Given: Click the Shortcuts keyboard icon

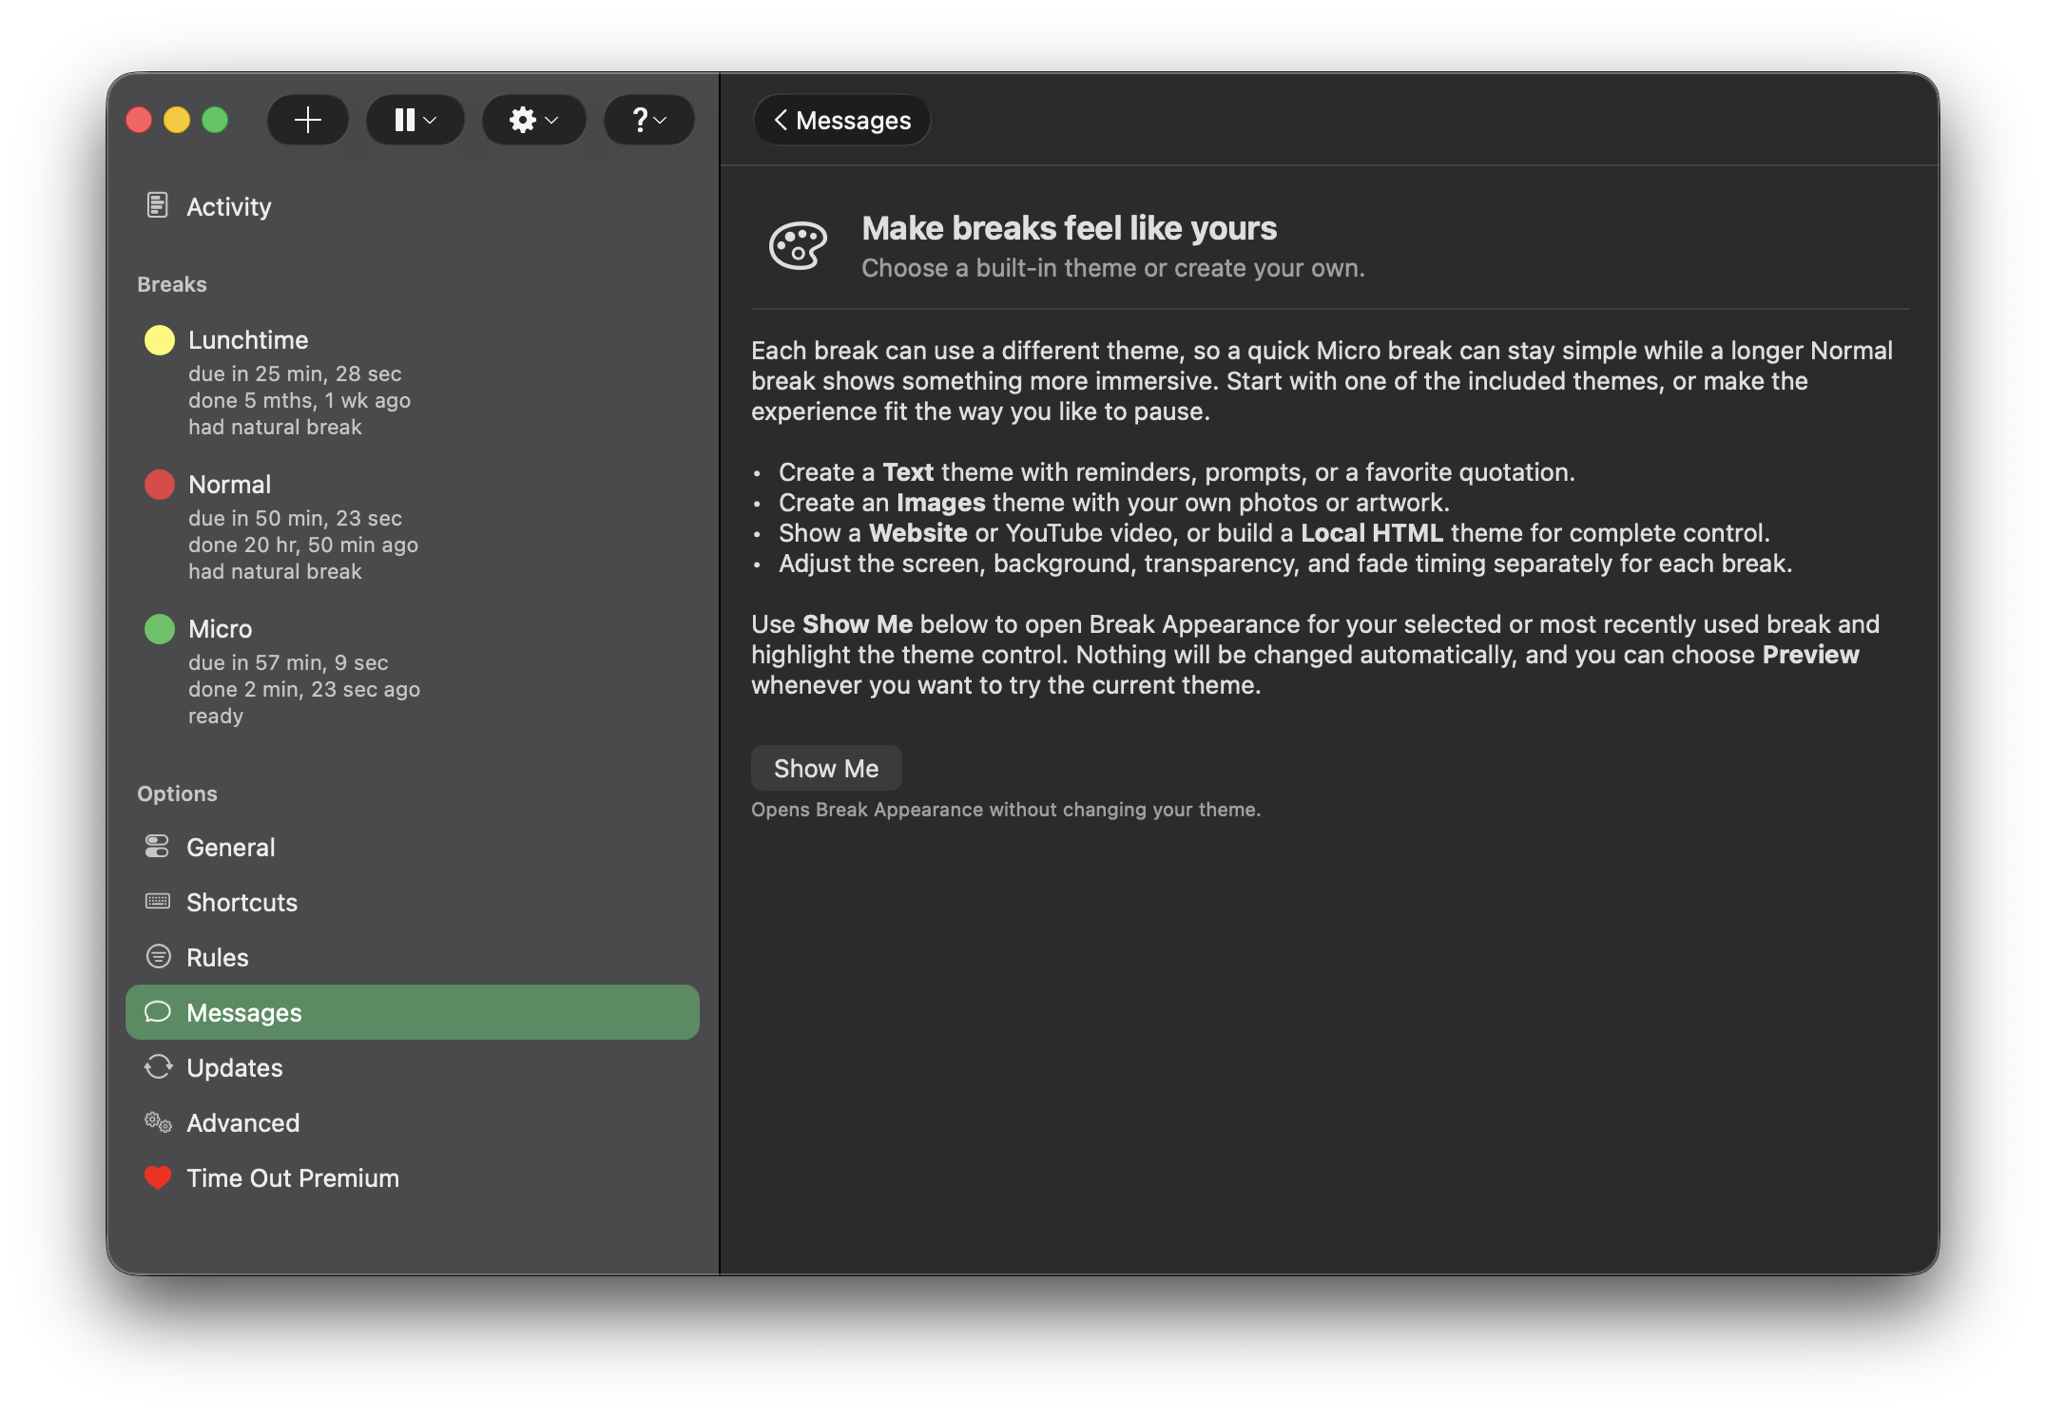Looking at the screenshot, I should [157, 901].
